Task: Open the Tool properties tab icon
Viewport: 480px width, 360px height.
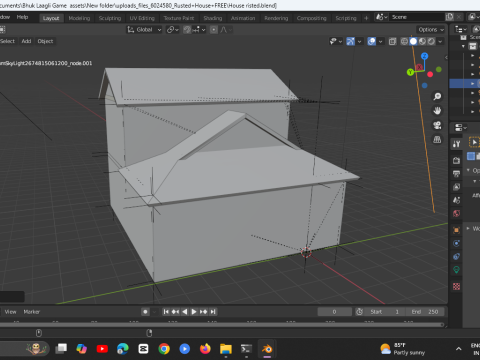Action: tap(456, 144)
